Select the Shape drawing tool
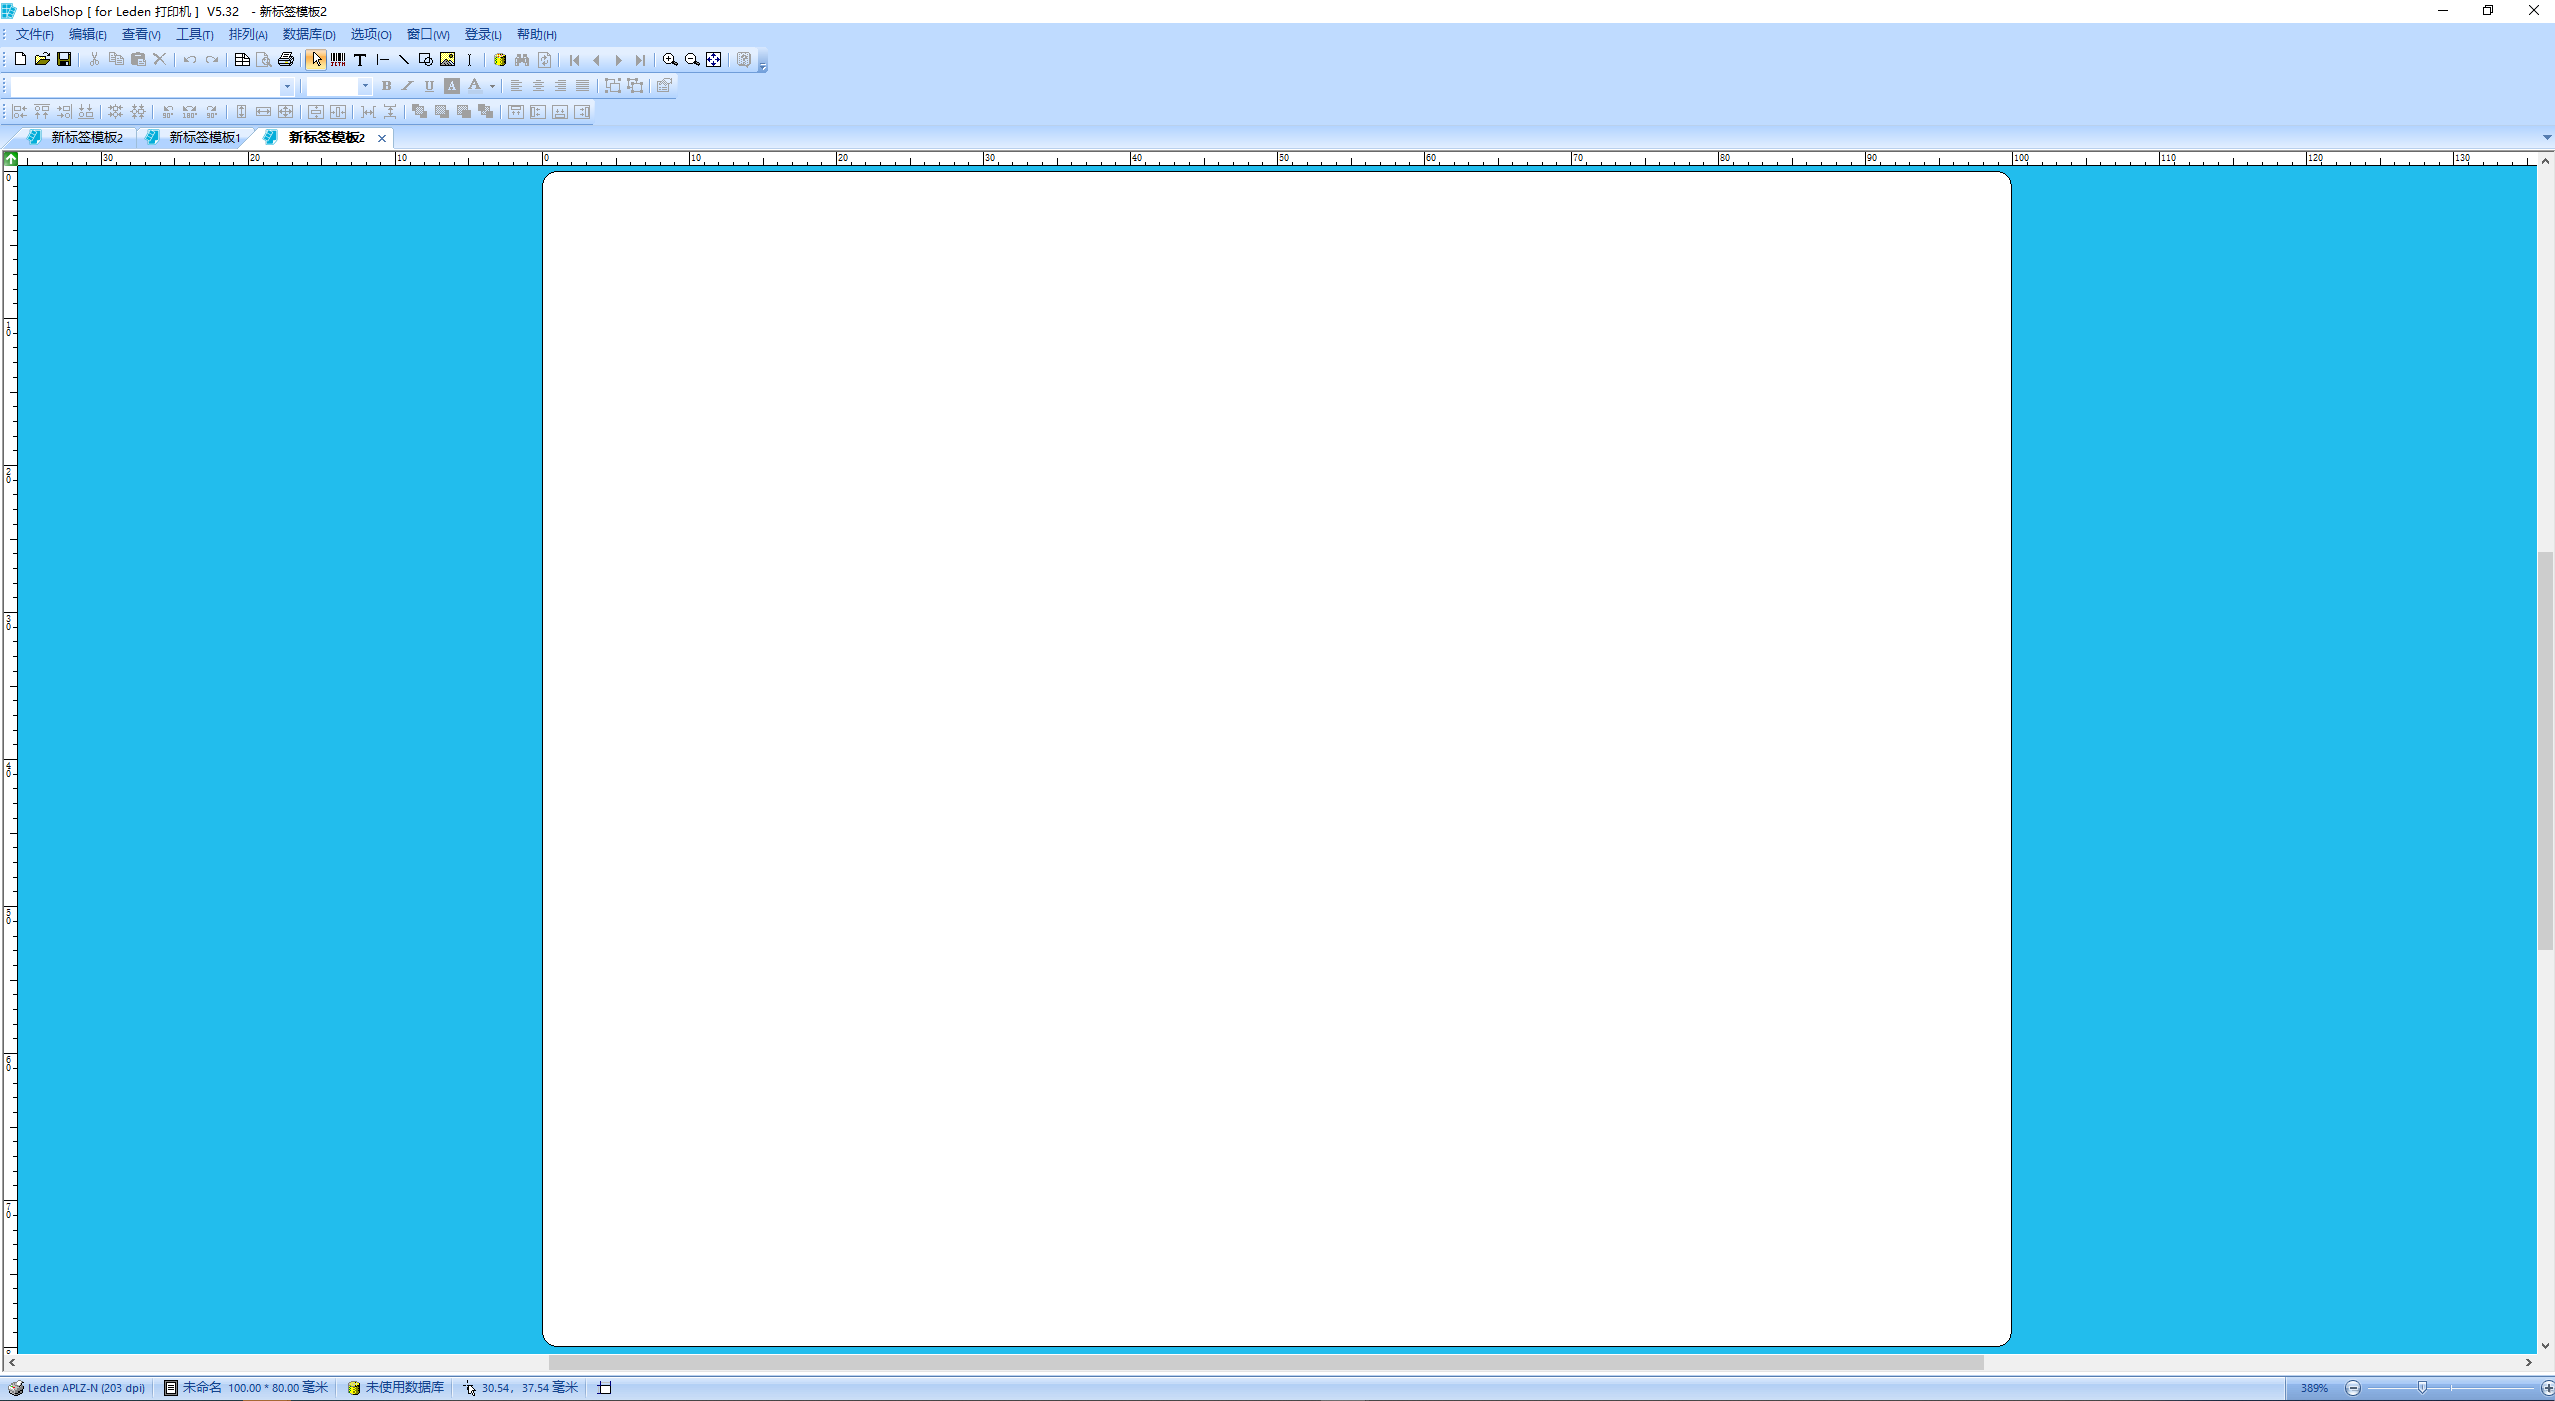Image resolution: width=2555 pixels, height=1401 pixels. [x=426, y=60]
